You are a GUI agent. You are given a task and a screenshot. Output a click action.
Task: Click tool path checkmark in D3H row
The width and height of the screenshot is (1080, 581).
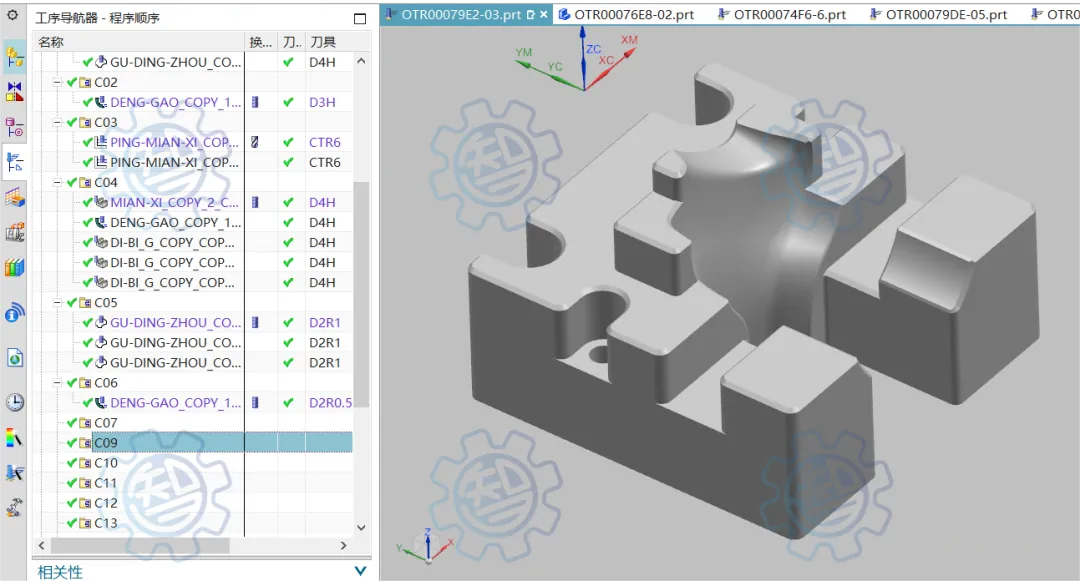tap(288, 102)
